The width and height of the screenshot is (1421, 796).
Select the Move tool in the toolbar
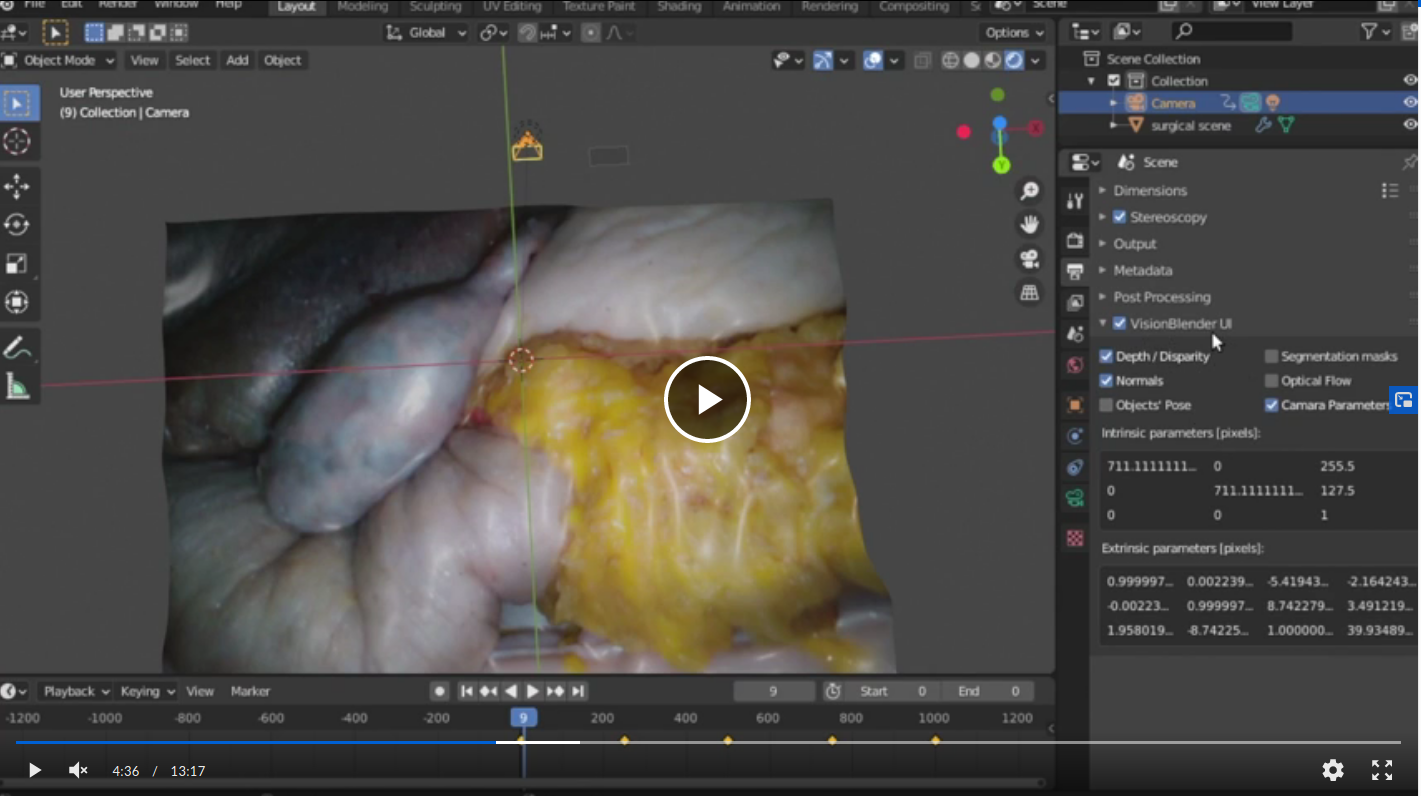click(17, 186)
